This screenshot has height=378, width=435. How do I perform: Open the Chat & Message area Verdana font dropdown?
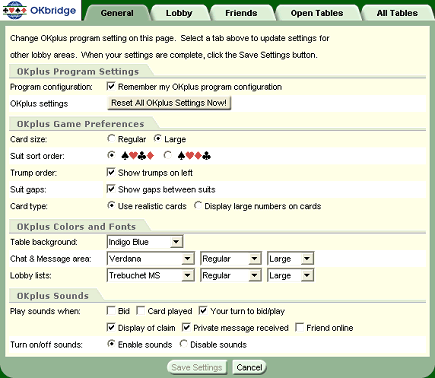pyautogui.click(x=151, y=259)
